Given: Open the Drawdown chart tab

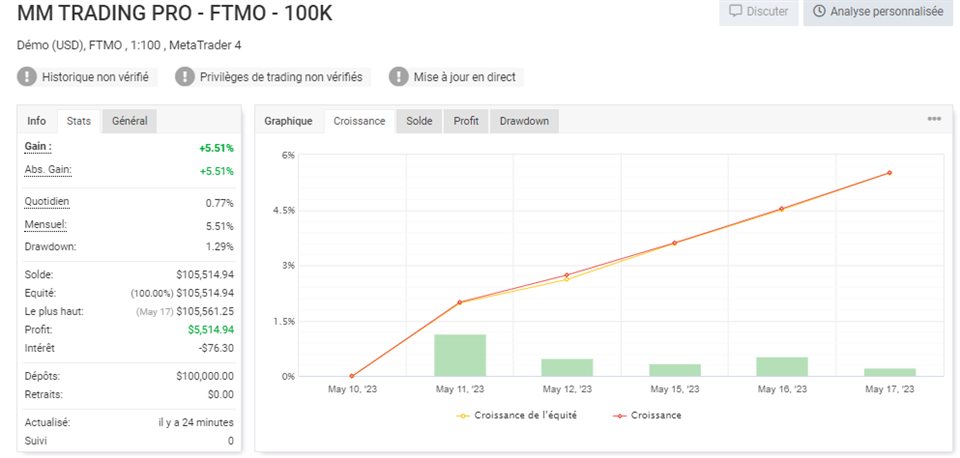Looking at the screenshot, I should (524, 121).
